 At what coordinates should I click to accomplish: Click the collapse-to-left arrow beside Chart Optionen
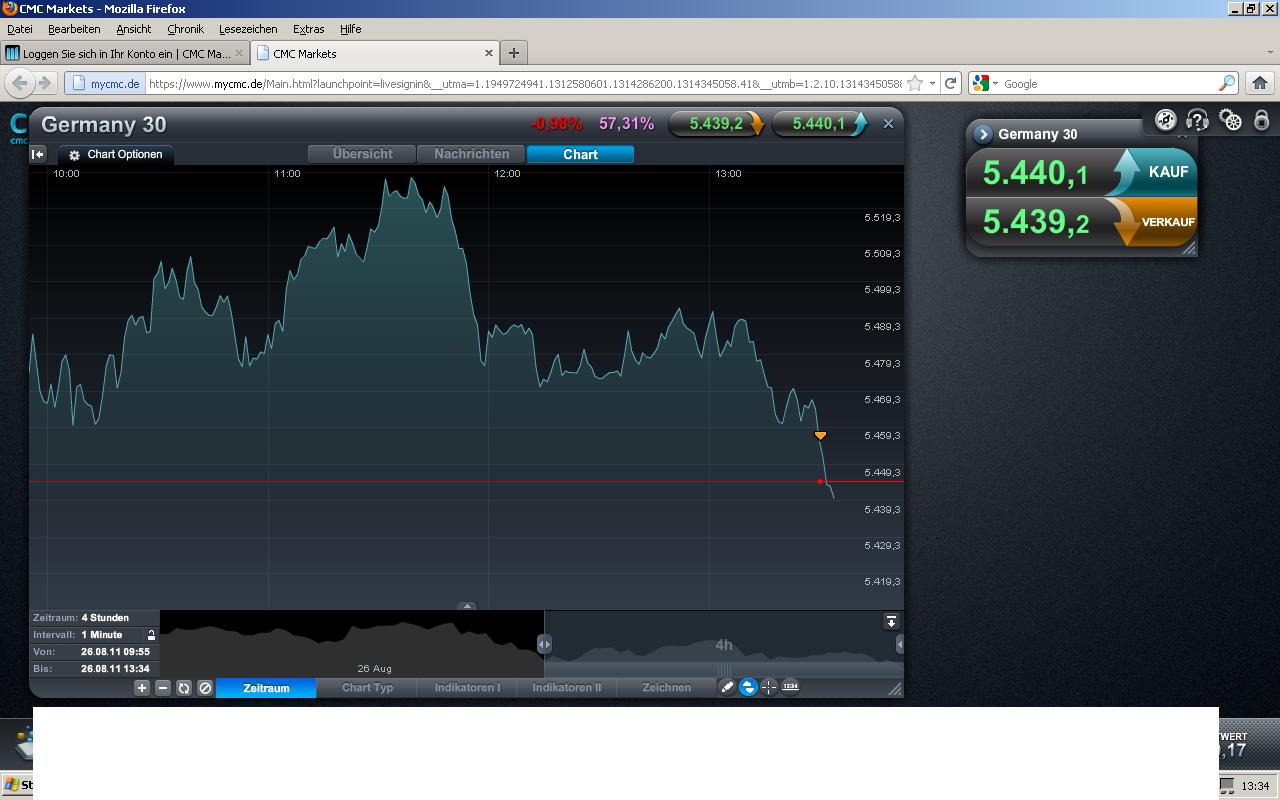(38, 154)
